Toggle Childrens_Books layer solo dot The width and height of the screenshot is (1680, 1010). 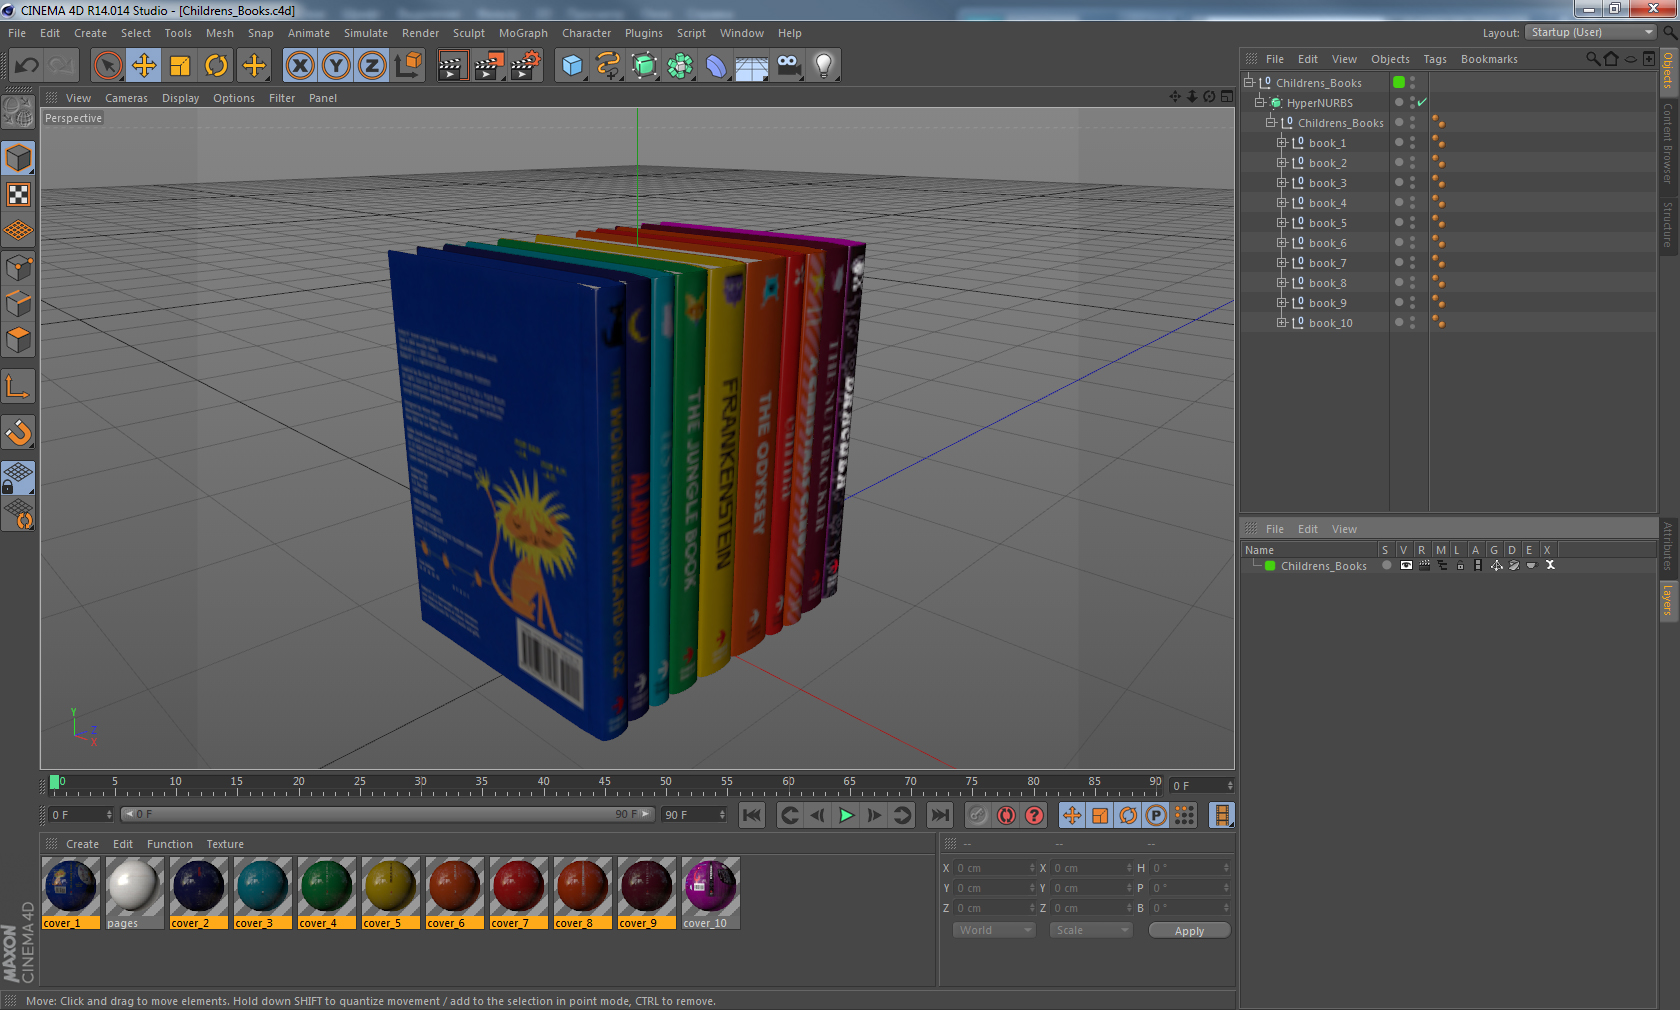[1387, 566]
